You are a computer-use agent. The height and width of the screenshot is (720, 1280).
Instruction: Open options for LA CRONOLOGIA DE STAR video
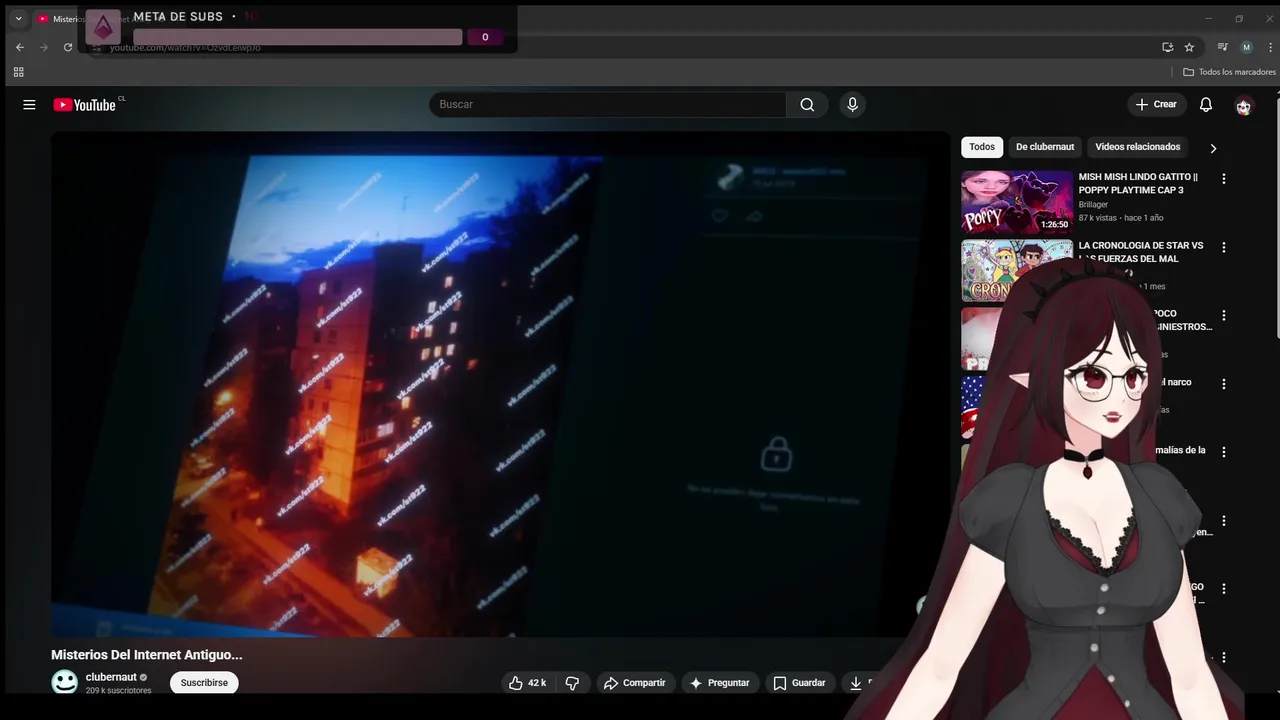click(x=1223, y=247)
